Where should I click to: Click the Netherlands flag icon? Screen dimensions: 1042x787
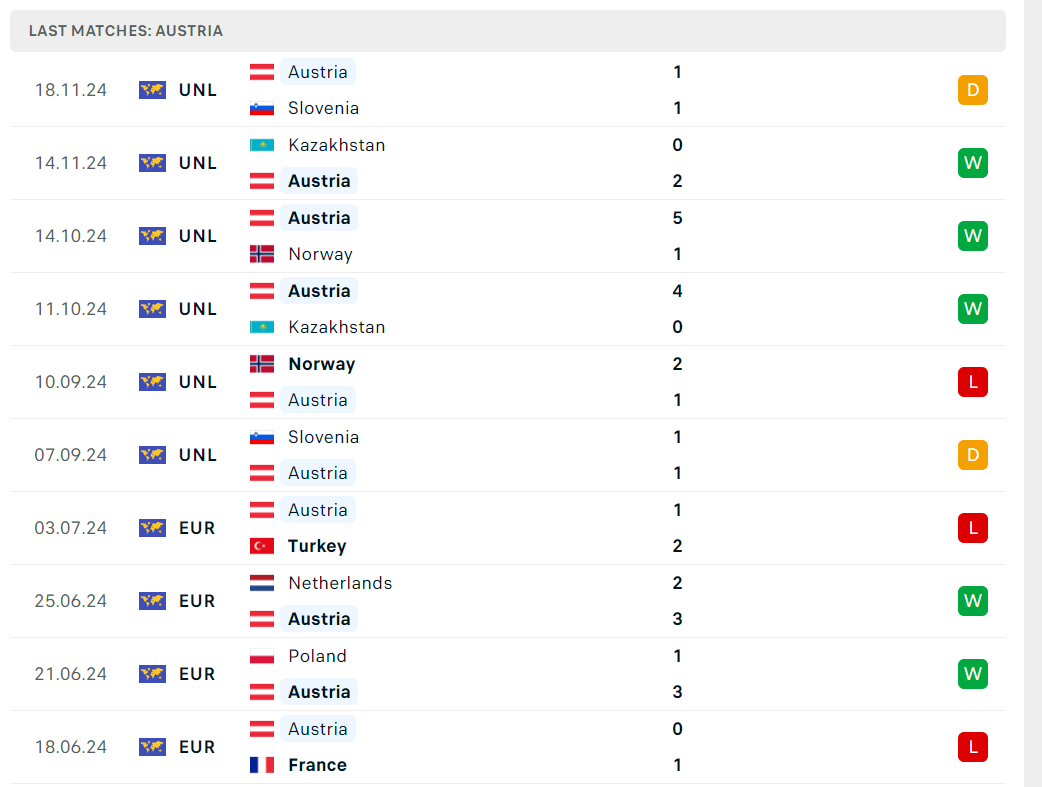262,583
